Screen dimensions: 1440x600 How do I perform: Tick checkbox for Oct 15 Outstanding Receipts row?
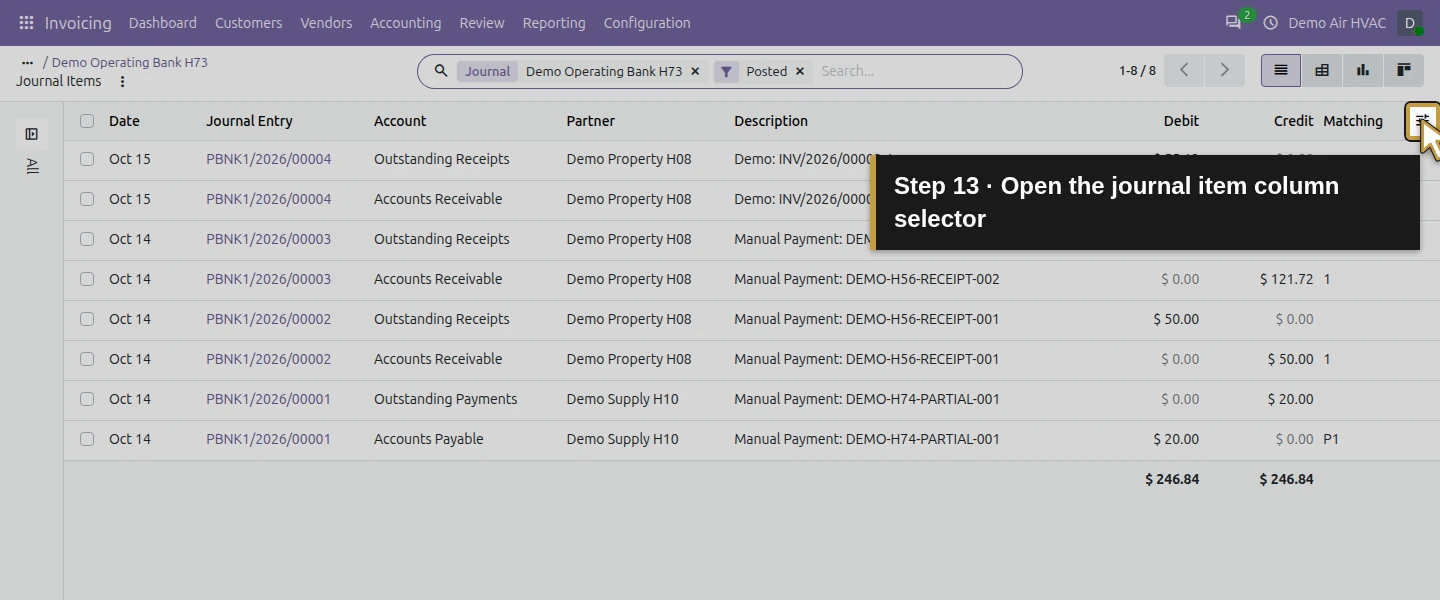point(87,159)
